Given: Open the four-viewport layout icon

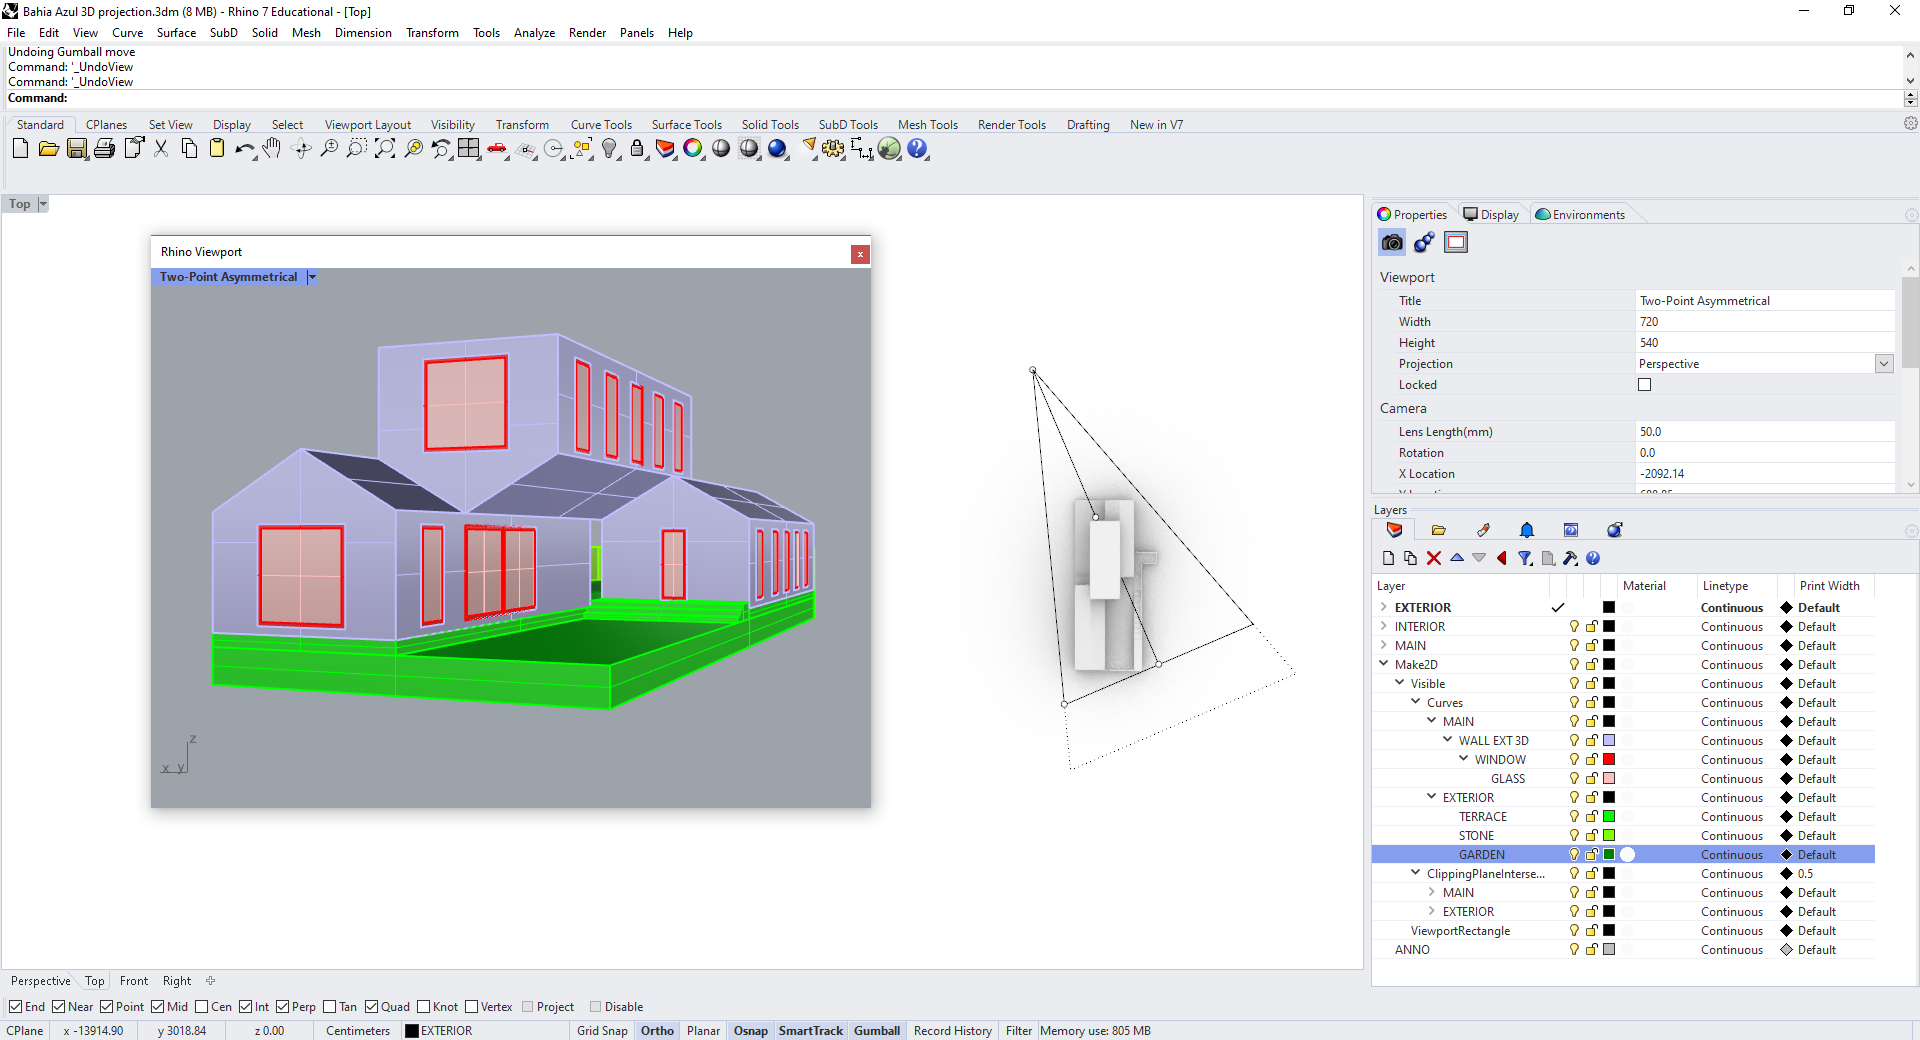Looking at the screenshot, I should point(469,149).
